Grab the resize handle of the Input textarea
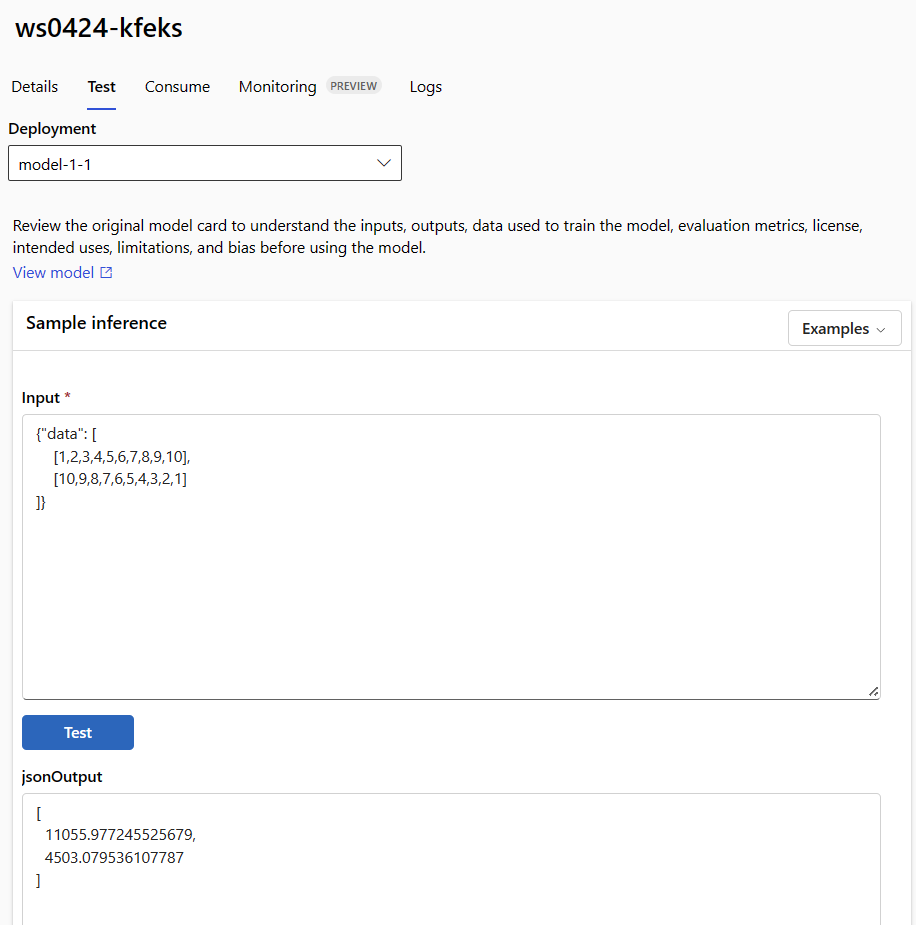This screenshot has width=916, height=925. click(x=873, y=691)
